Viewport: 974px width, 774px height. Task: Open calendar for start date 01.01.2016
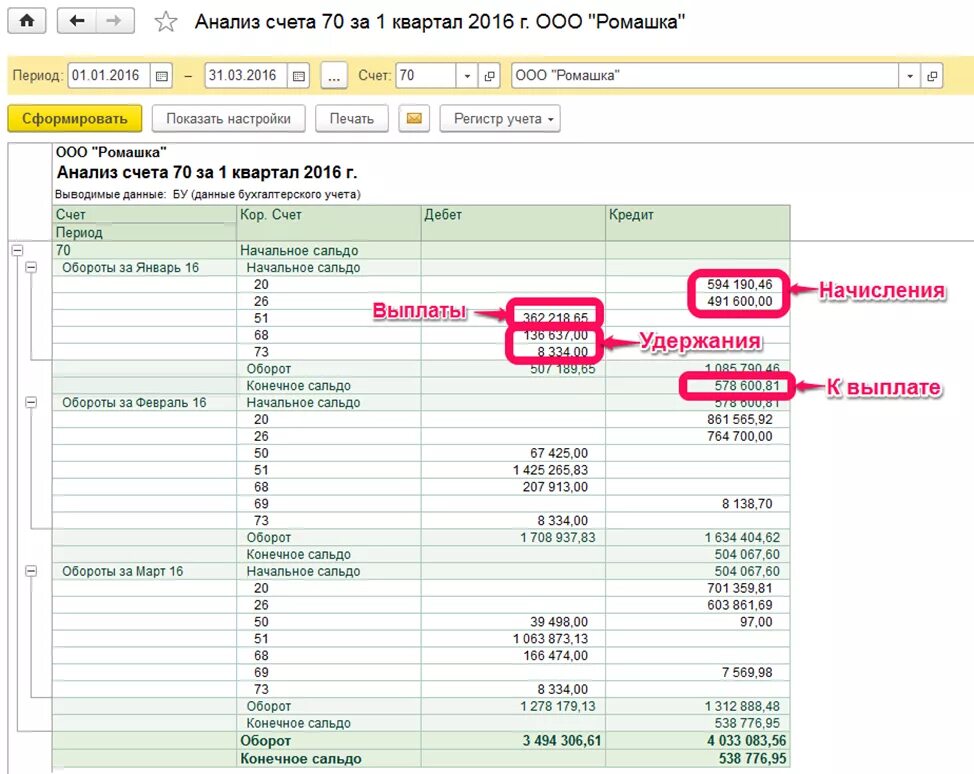coord(162,76)
